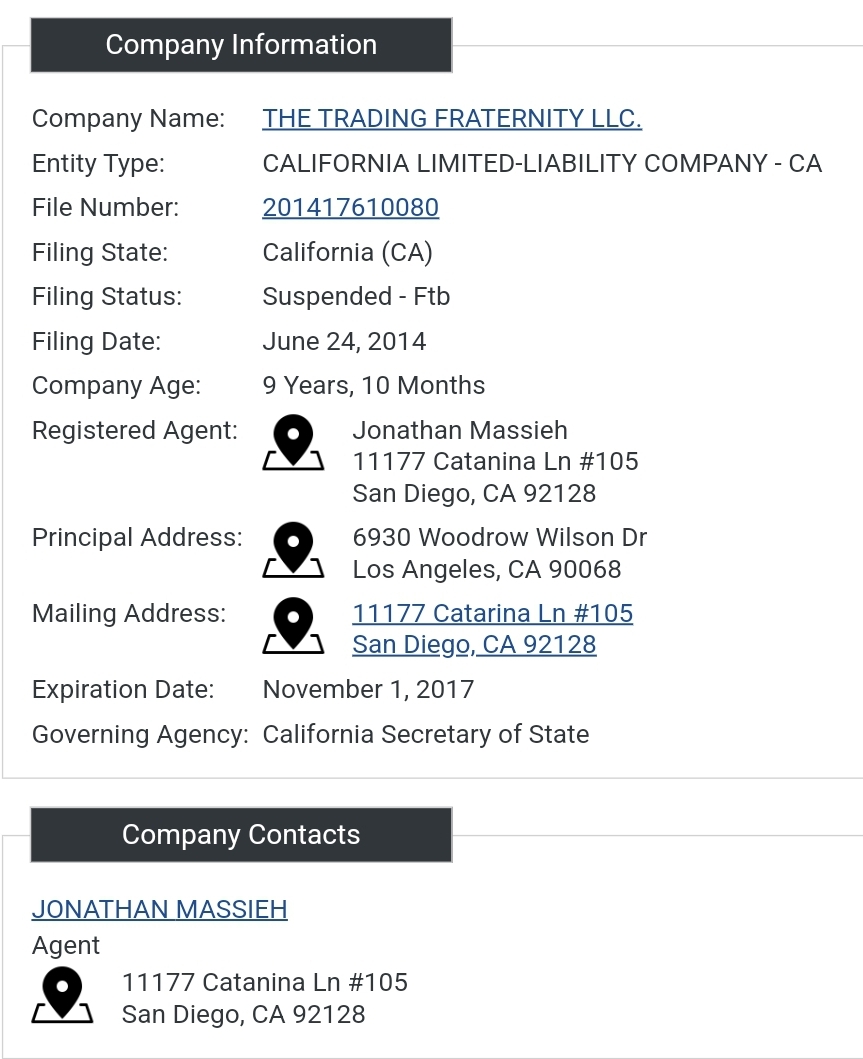Click the agent's 11177 Catanina Ln #105 contact address
The height and width of the screenshot is (1059, 863).
[x=265, y=983]
